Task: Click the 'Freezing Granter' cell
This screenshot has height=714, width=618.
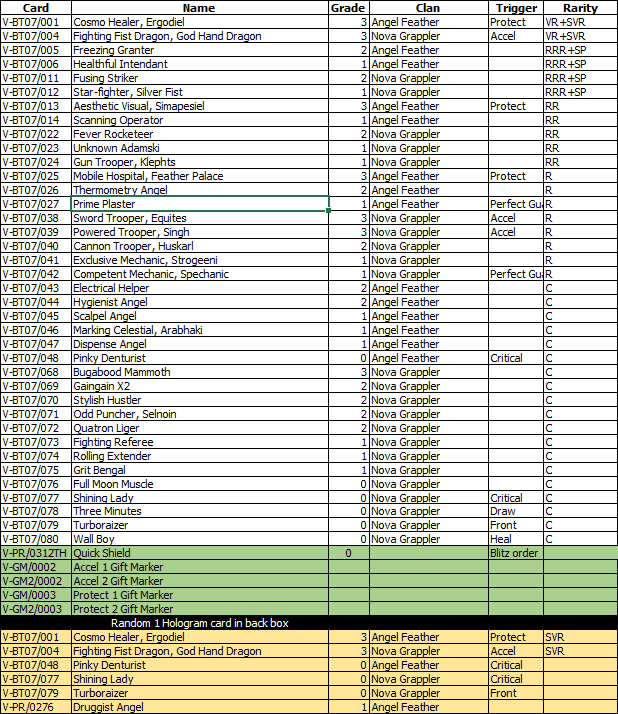Action: [x=200, y=50]
